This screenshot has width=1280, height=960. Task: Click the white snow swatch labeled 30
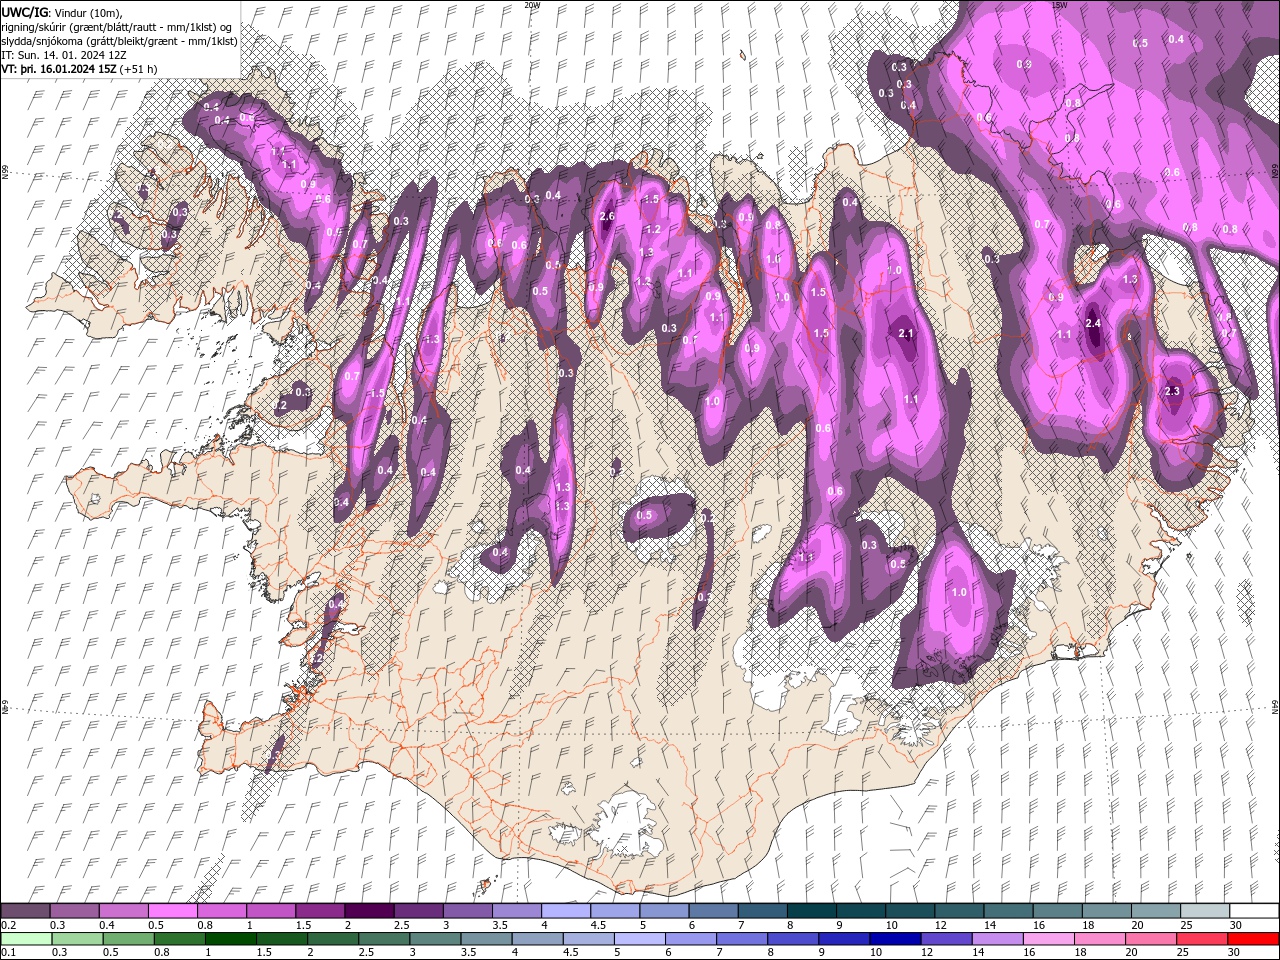point(1254,911)
